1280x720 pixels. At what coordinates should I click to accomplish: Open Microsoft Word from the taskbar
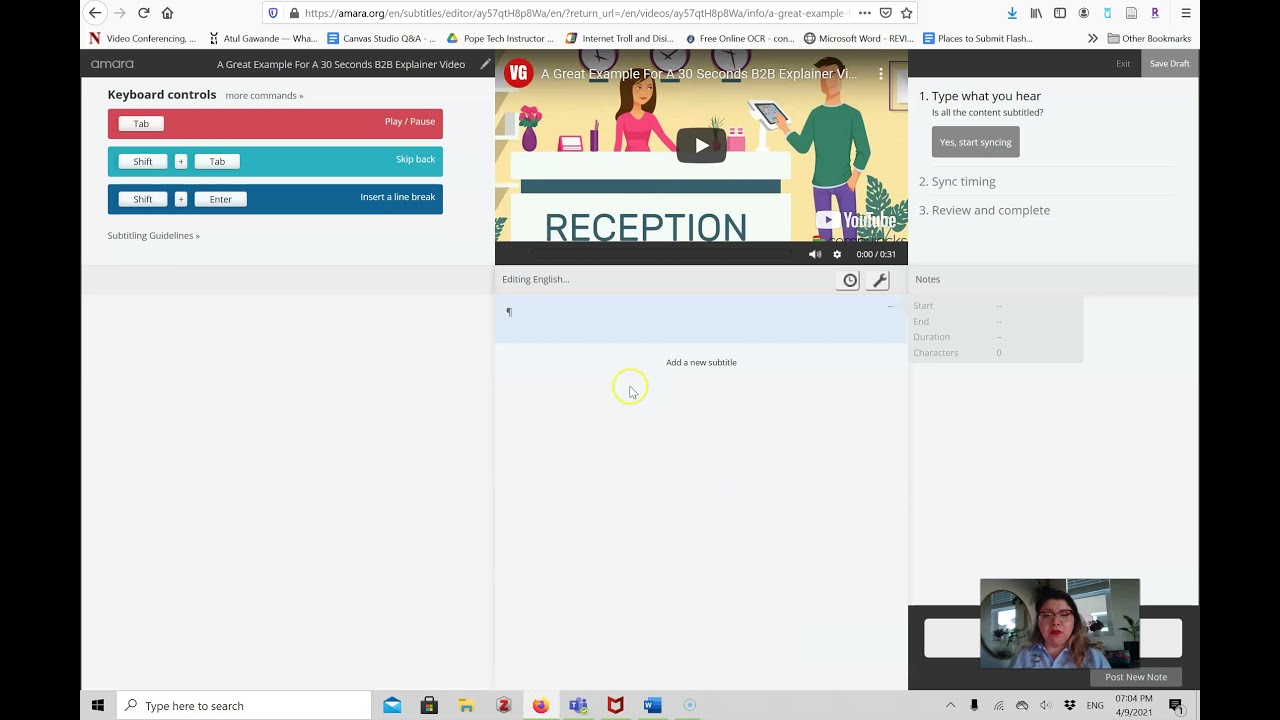652,705
